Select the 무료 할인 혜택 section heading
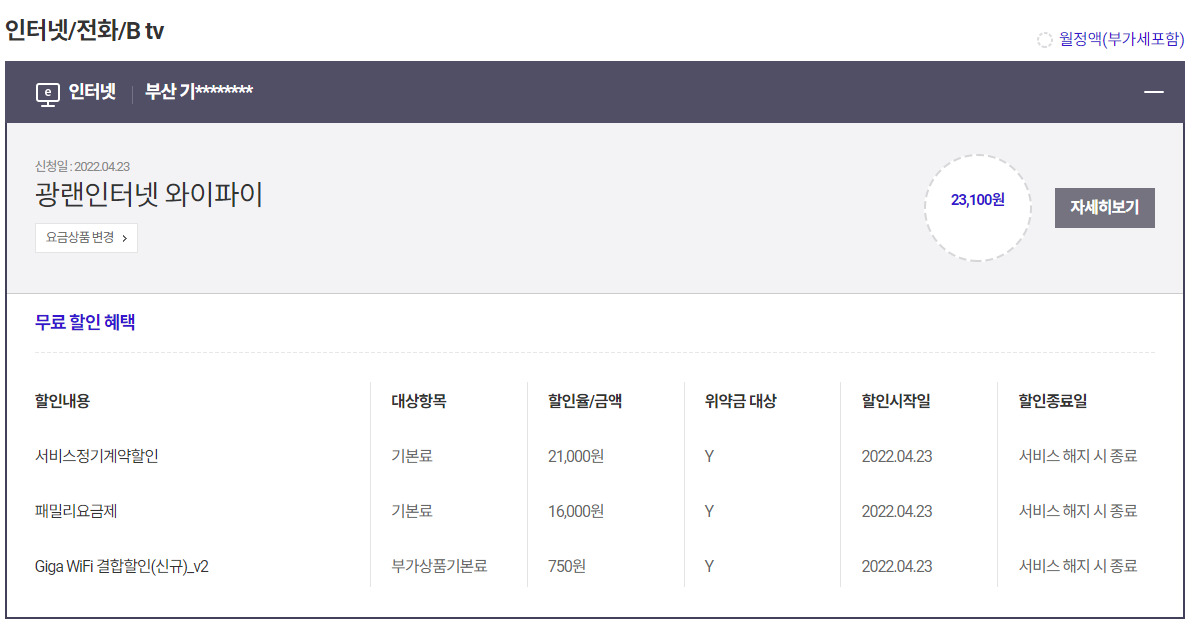 tap(85, 322)
